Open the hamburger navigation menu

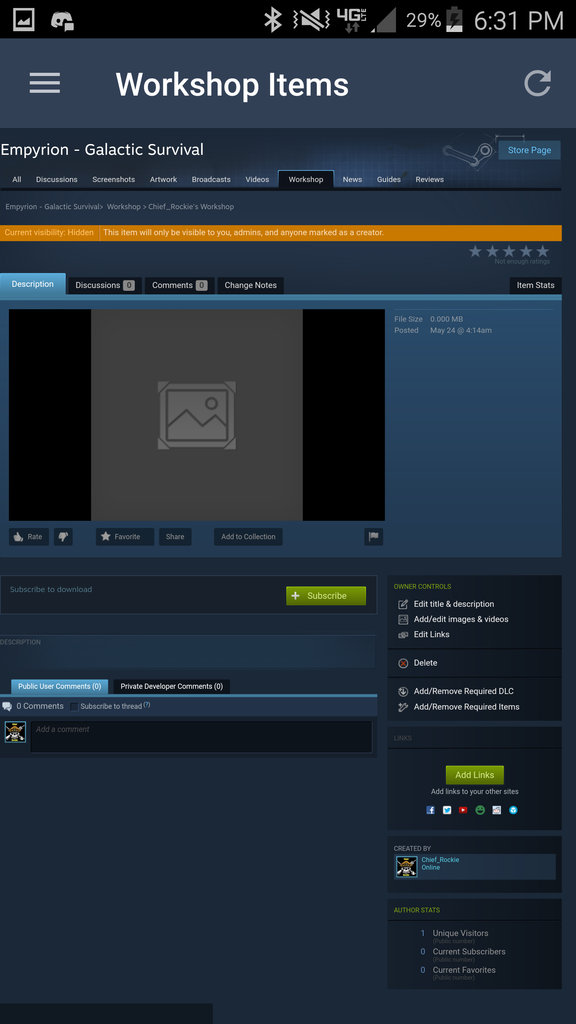[44, 83]
